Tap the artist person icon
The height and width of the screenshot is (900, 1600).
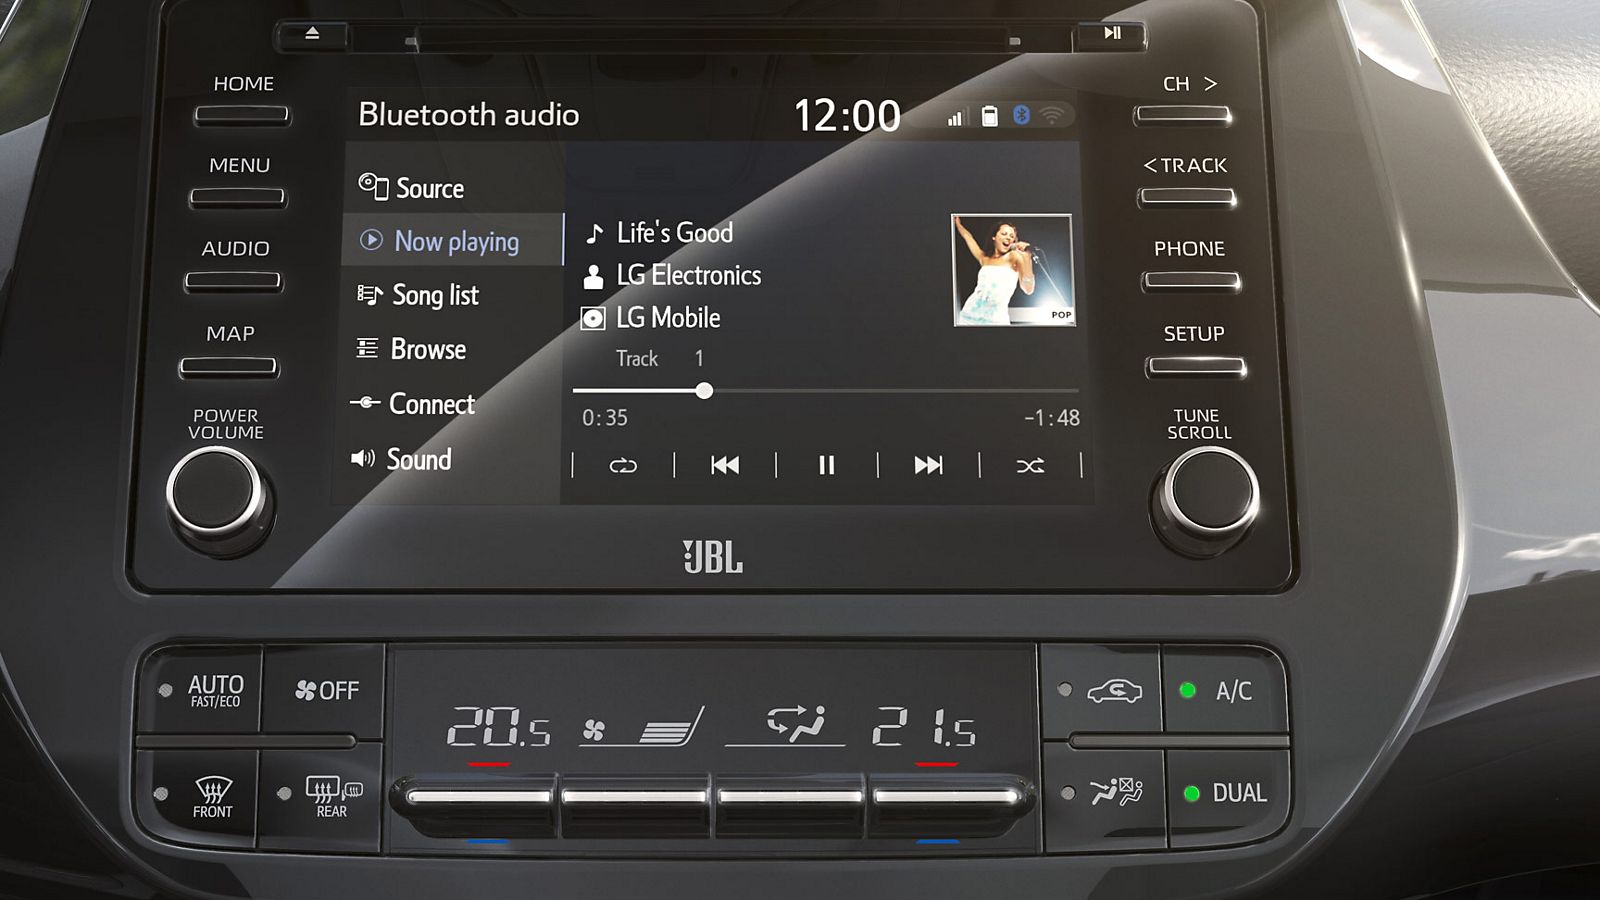[593, 276]
